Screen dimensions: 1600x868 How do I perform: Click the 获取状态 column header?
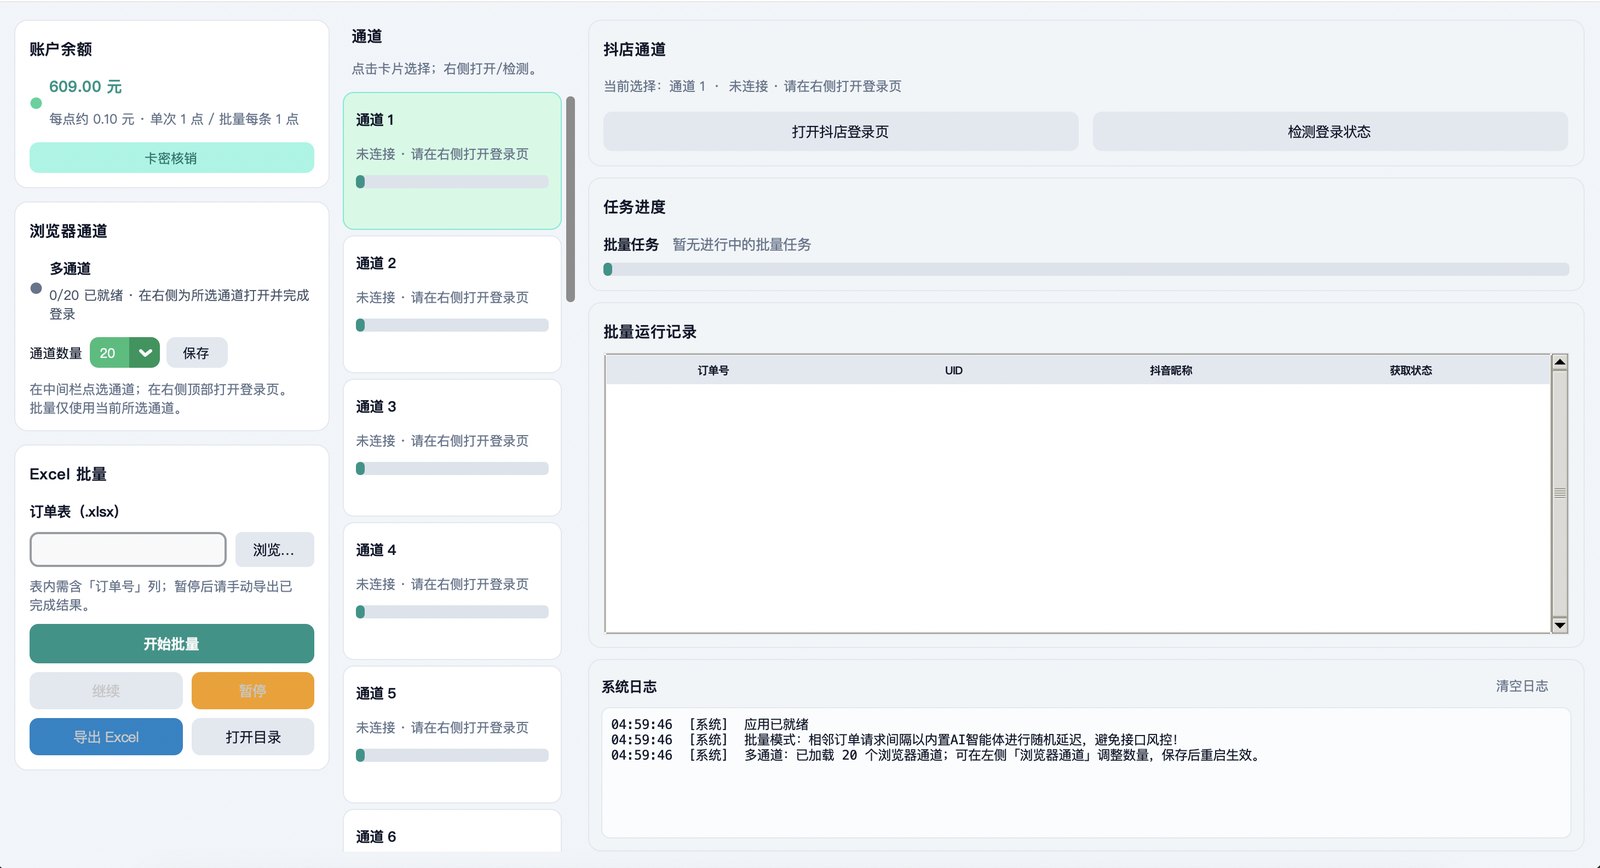click(x=1411, y=370)
